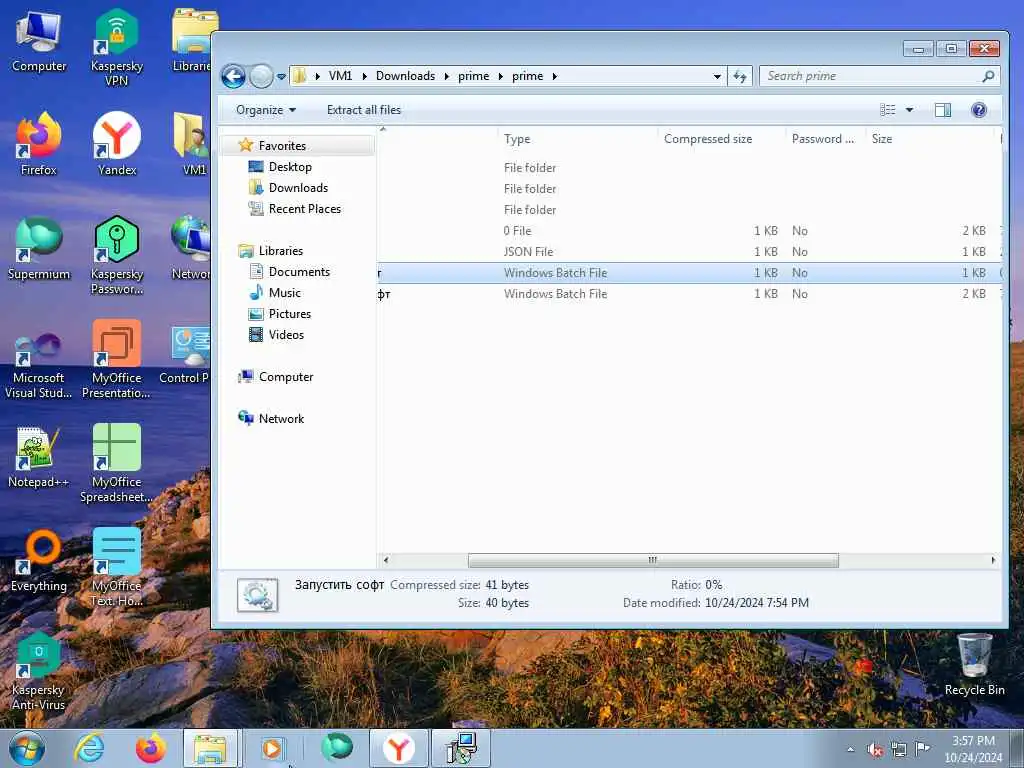Toggle the preview pane button
The image size is (1024, 768).
[x=943, y=110]
